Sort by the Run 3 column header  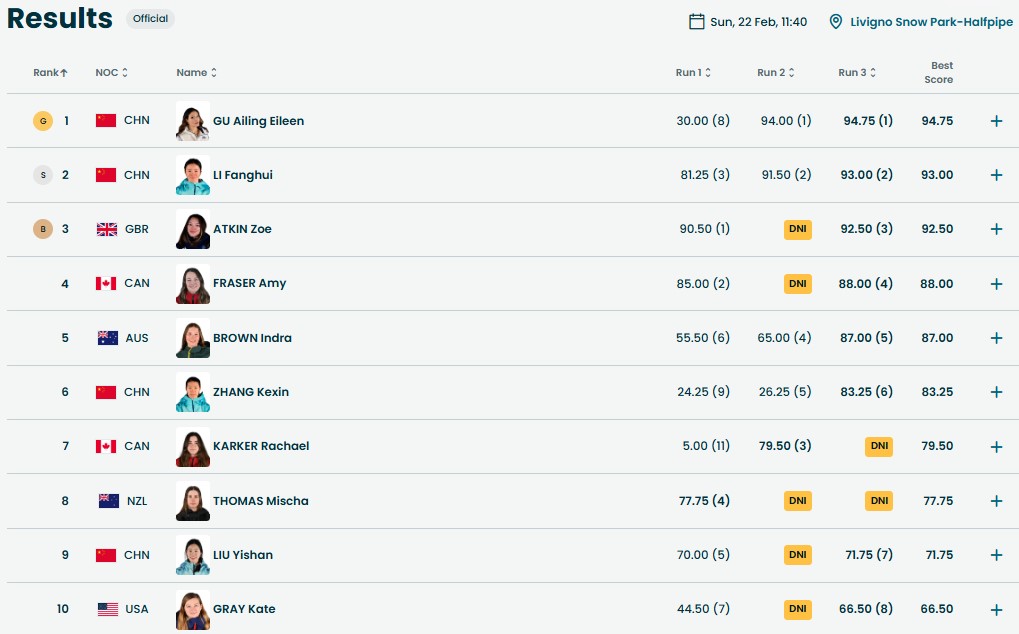(857, 73)
